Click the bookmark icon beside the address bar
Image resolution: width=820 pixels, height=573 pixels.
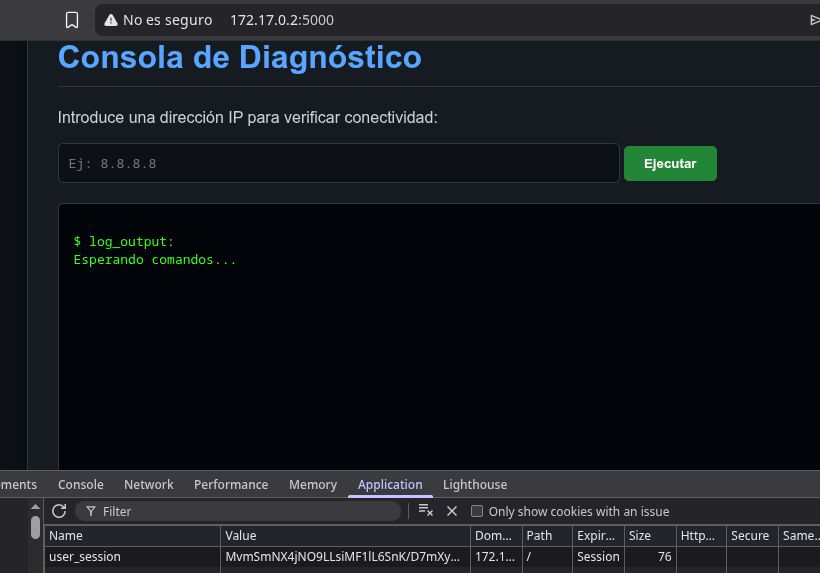(71, 20)
